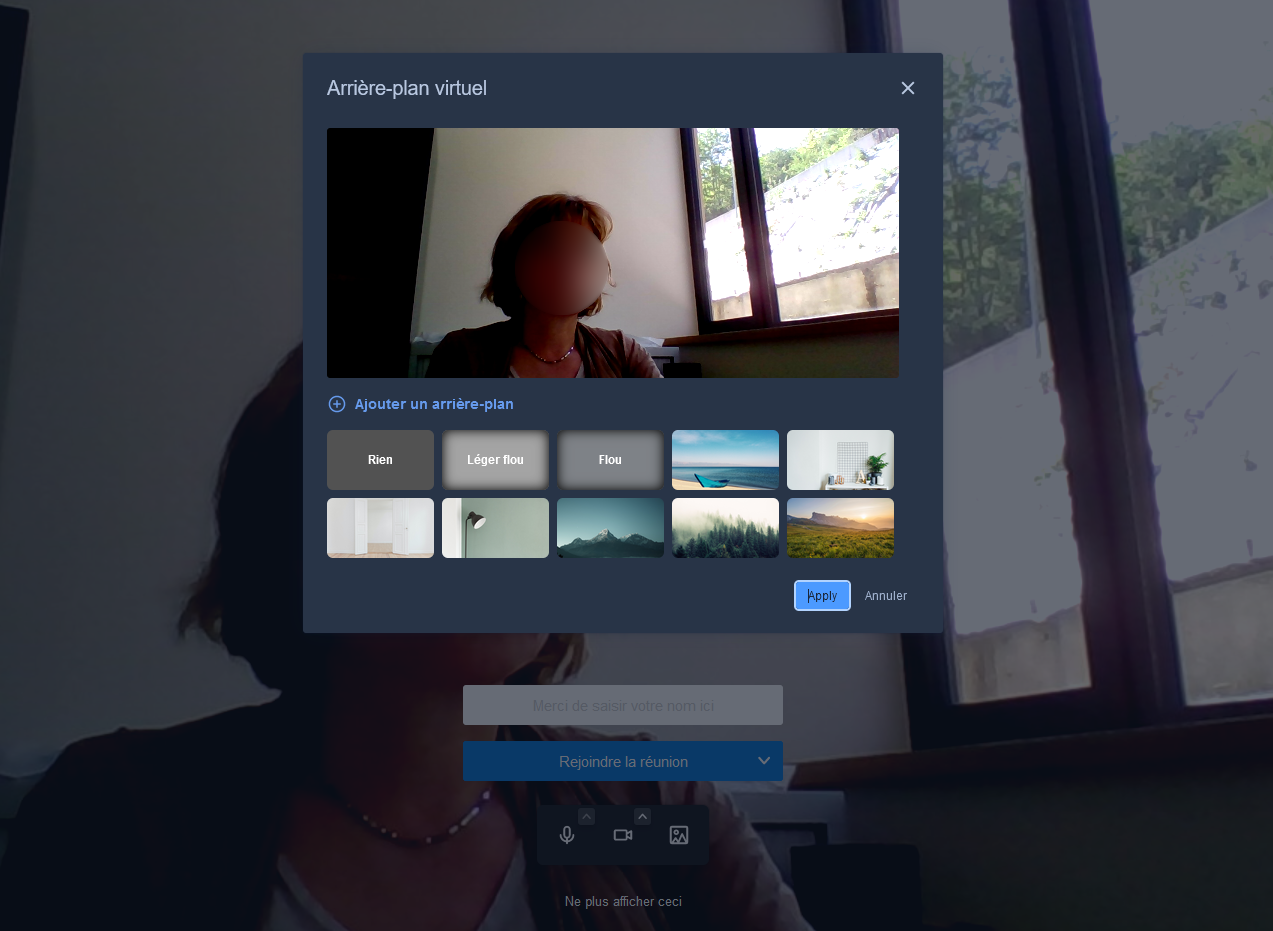This screenshot has height=931, width=1273.
Task: Select the beach with boat background
Action: [x=725, y=460]
